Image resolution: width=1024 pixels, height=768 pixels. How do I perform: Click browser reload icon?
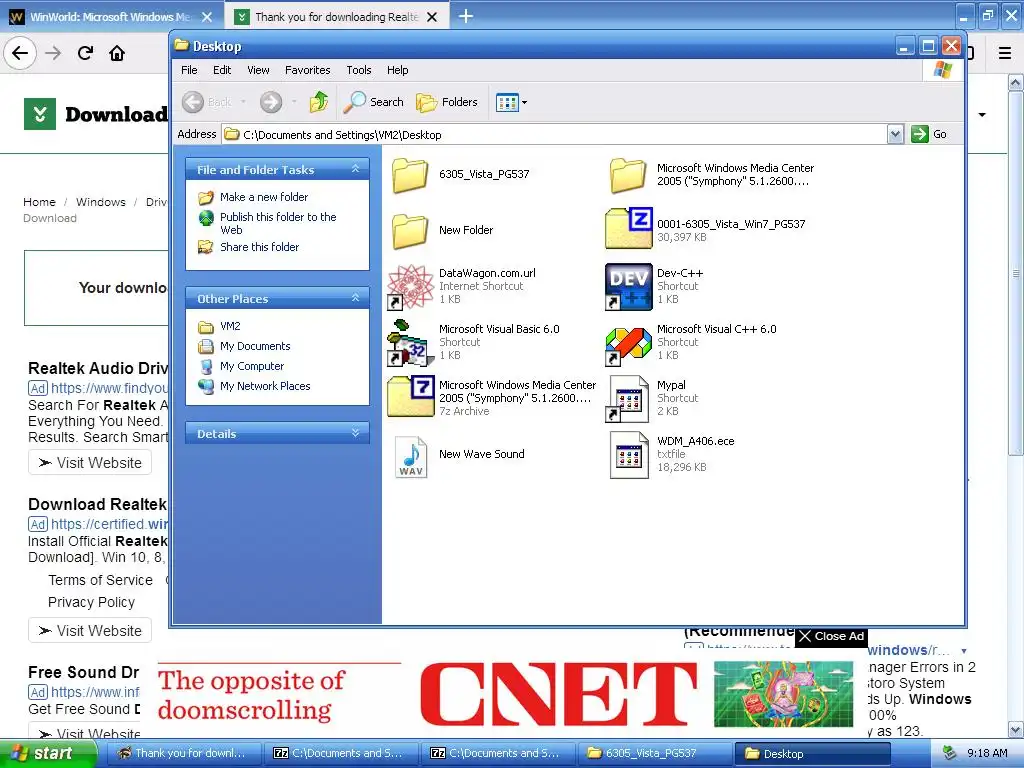click(x=86, y=53)
